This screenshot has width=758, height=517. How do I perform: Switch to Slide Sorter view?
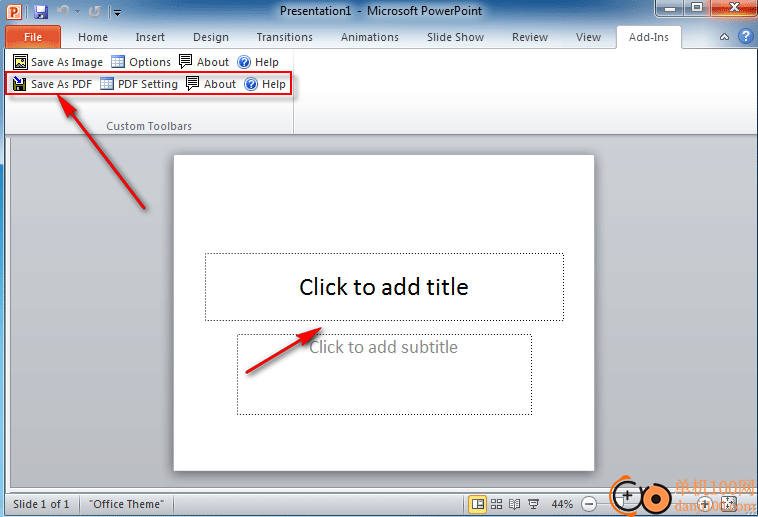[496, 504]
